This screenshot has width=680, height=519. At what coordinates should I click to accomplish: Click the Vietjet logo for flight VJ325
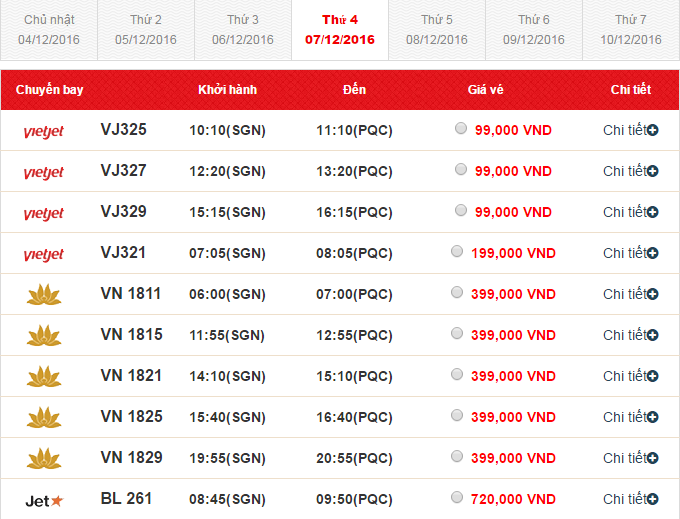pyautogui.click(x=43, y=131)
